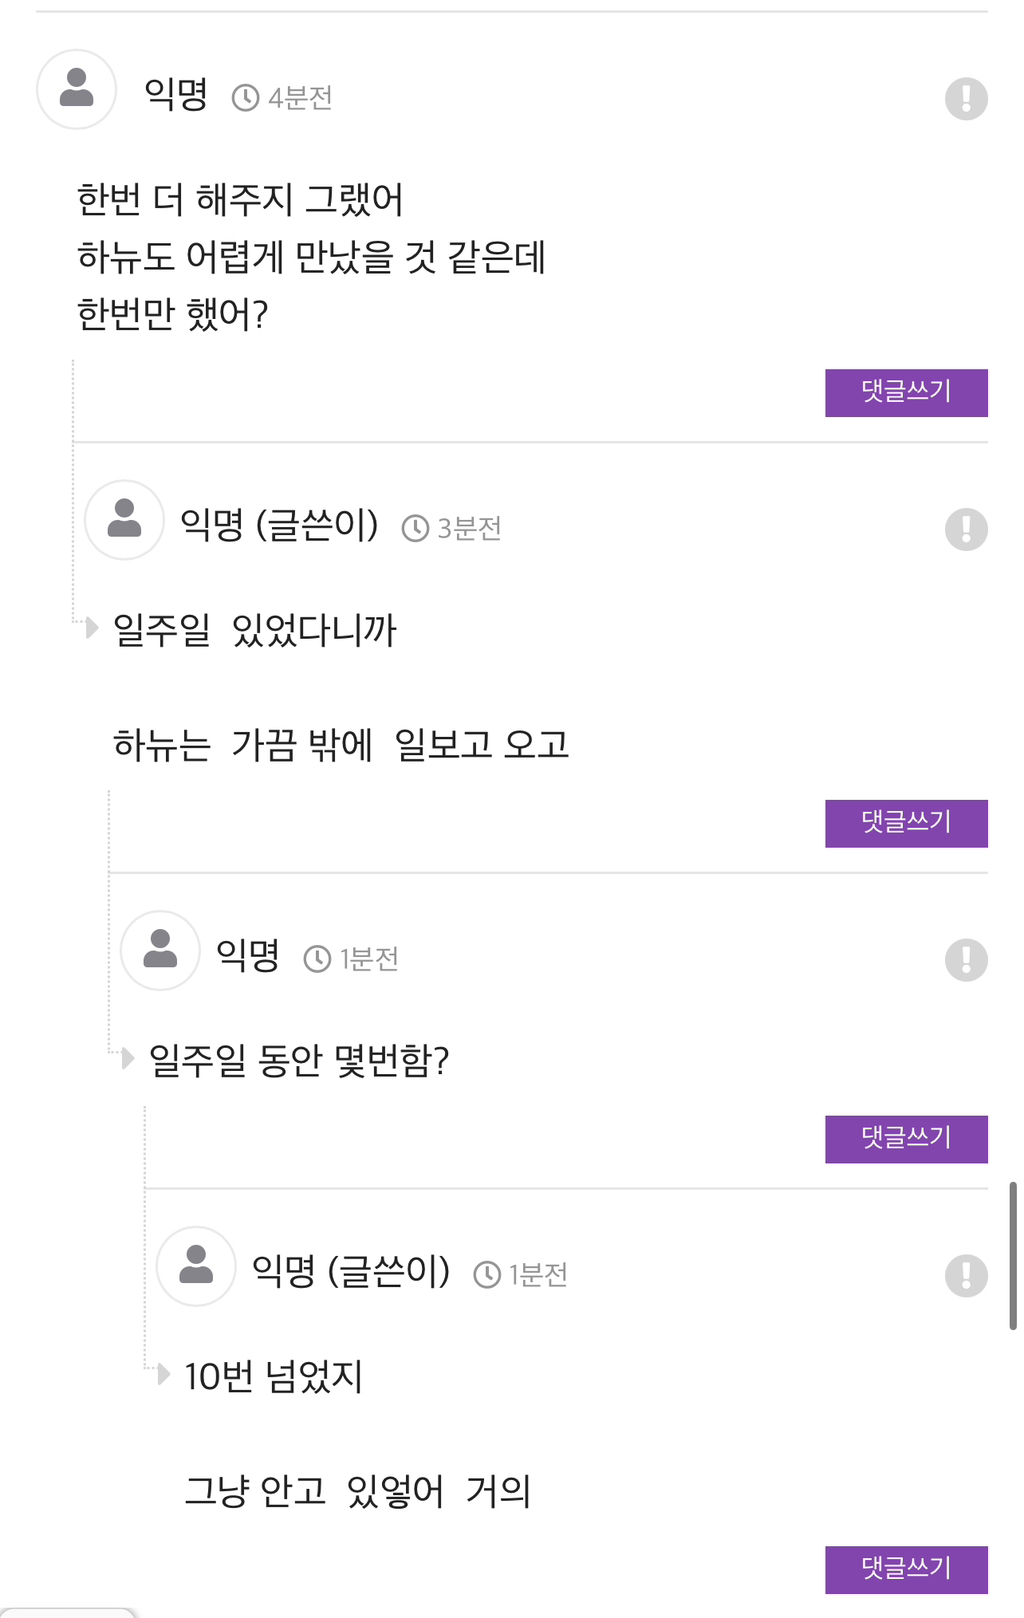The height and width of the screenshot is (1618, 1024).
Task: Report the '10번 넘었지' author reply
Action: pyautogui.click(x=965, y=1275)
